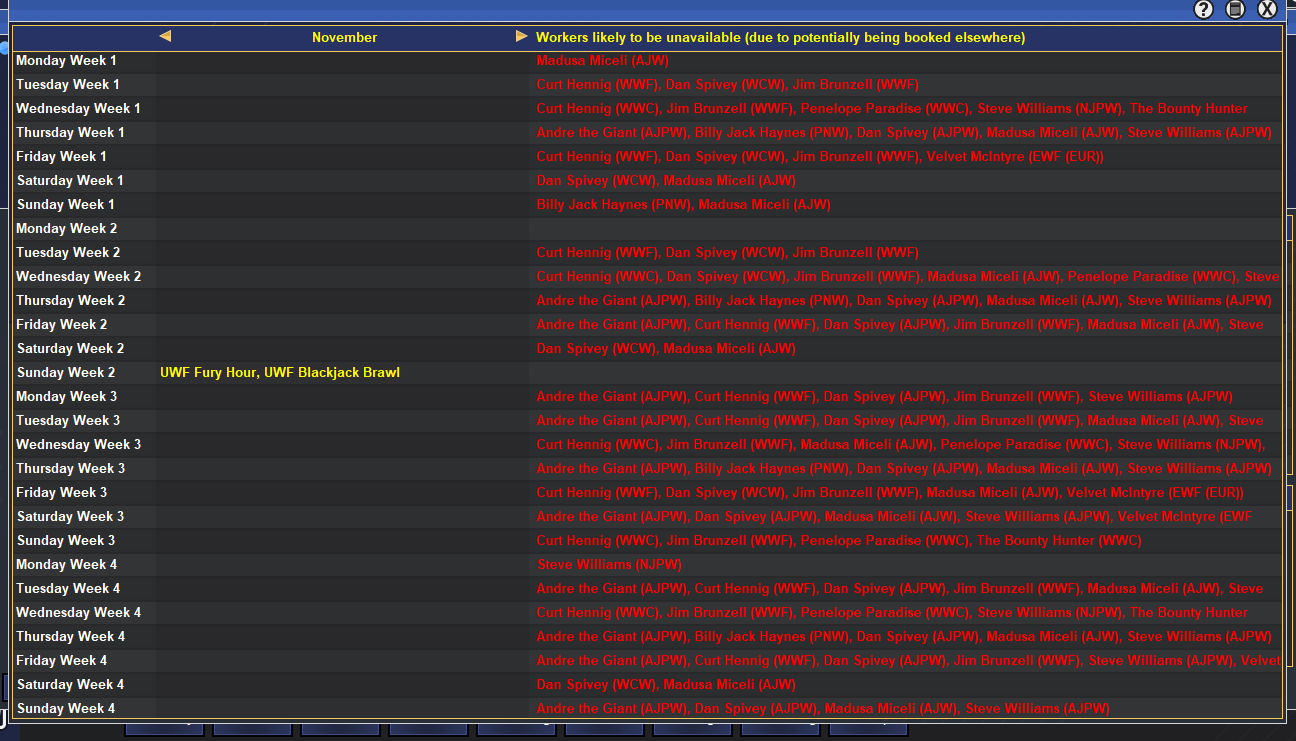Select the Monday Week 2 row
This screenshot has width=1296, height=741.
[647, 229]
